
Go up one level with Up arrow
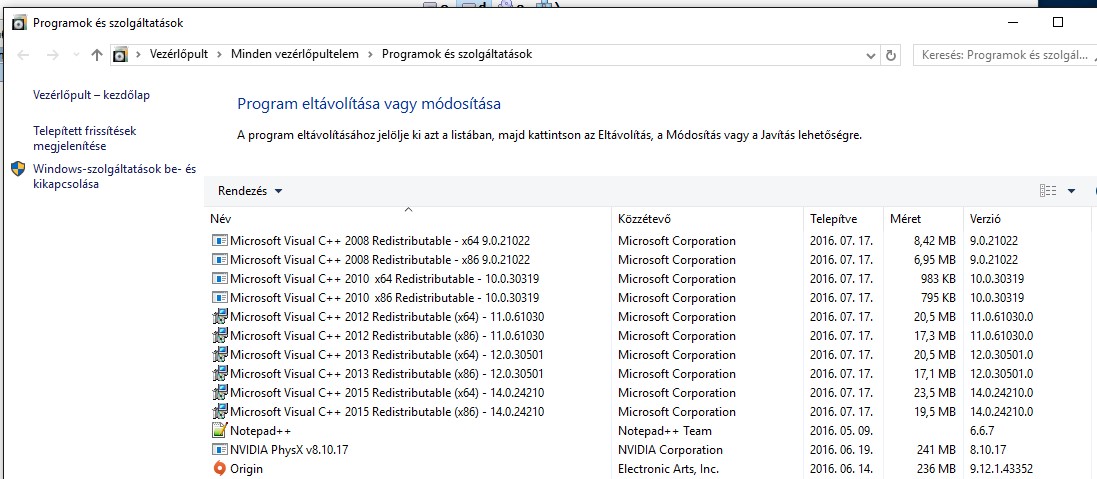click(x=97, y=55)
